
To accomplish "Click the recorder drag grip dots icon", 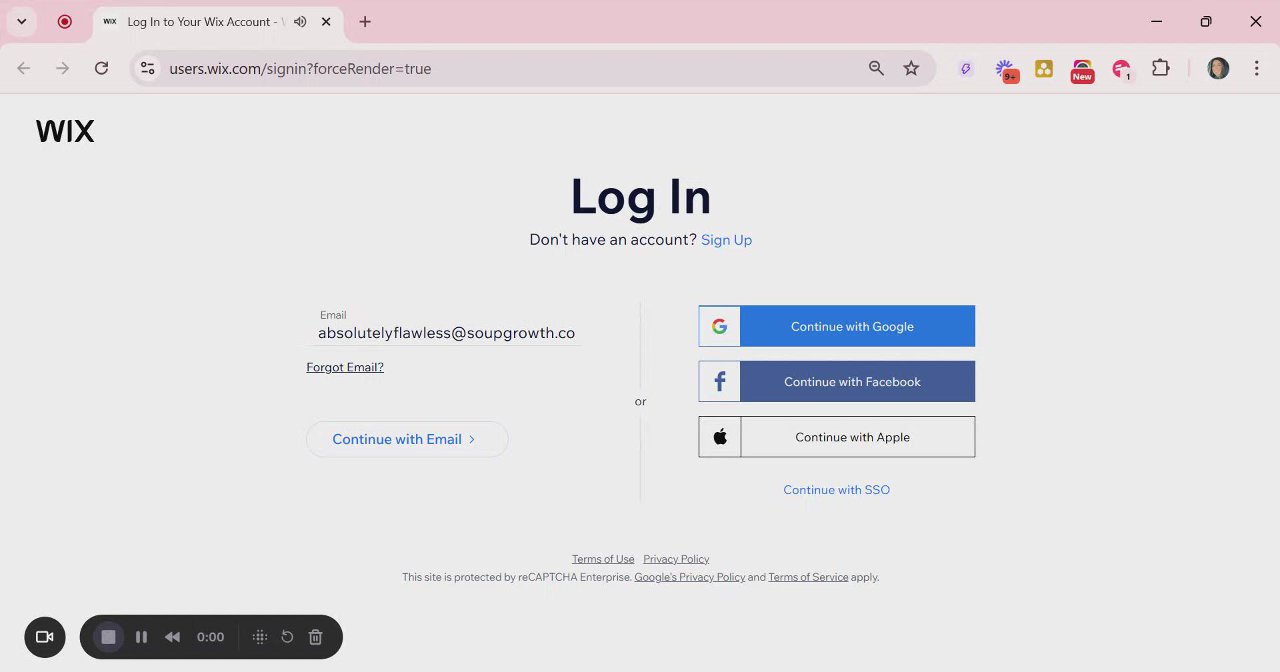I will (x=259, y=637).
